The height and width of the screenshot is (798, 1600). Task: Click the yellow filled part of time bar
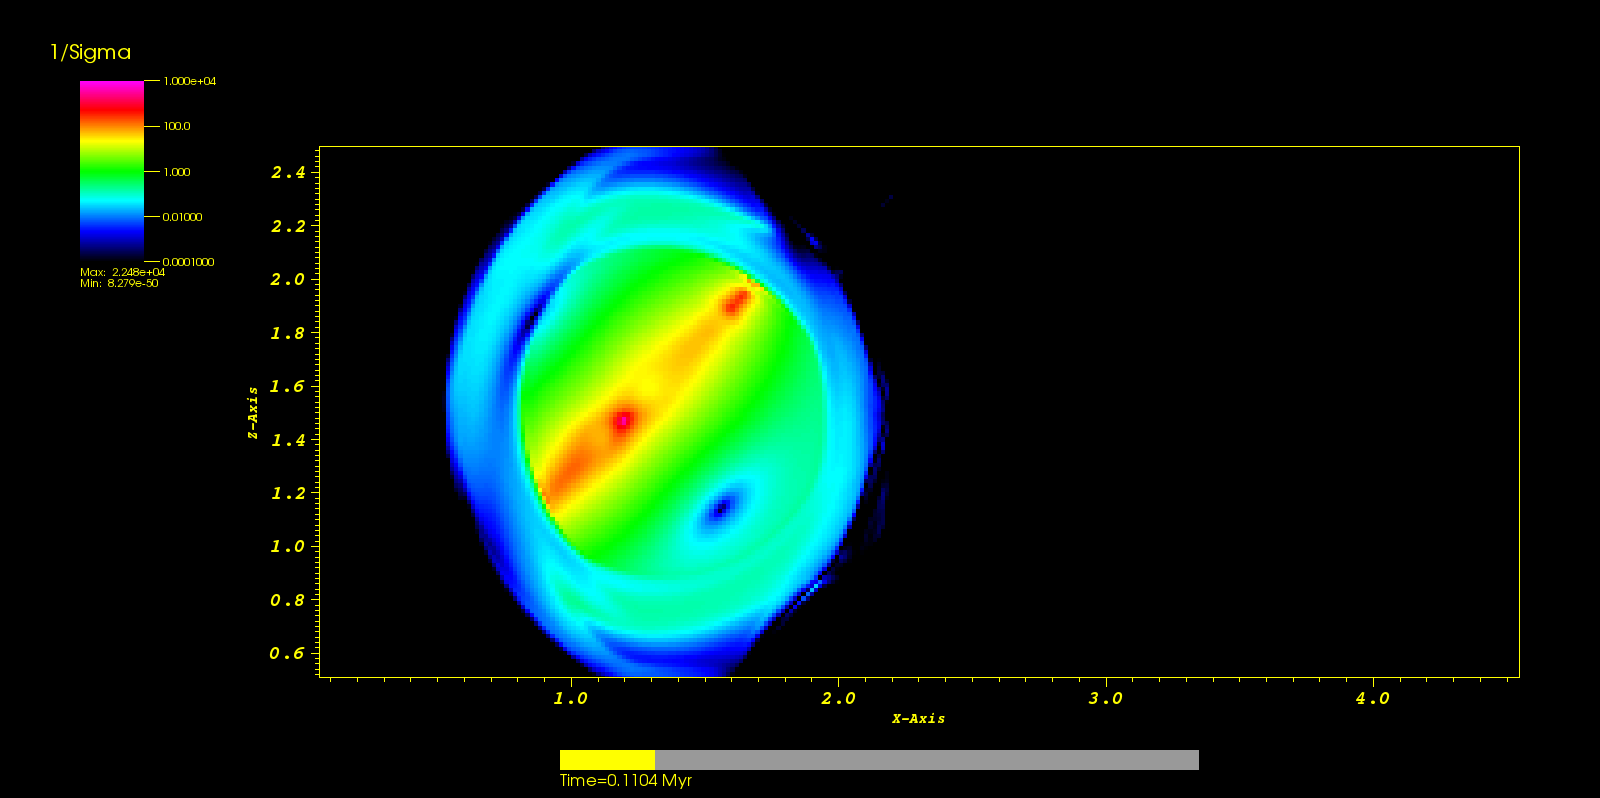[x=607, y=760]
